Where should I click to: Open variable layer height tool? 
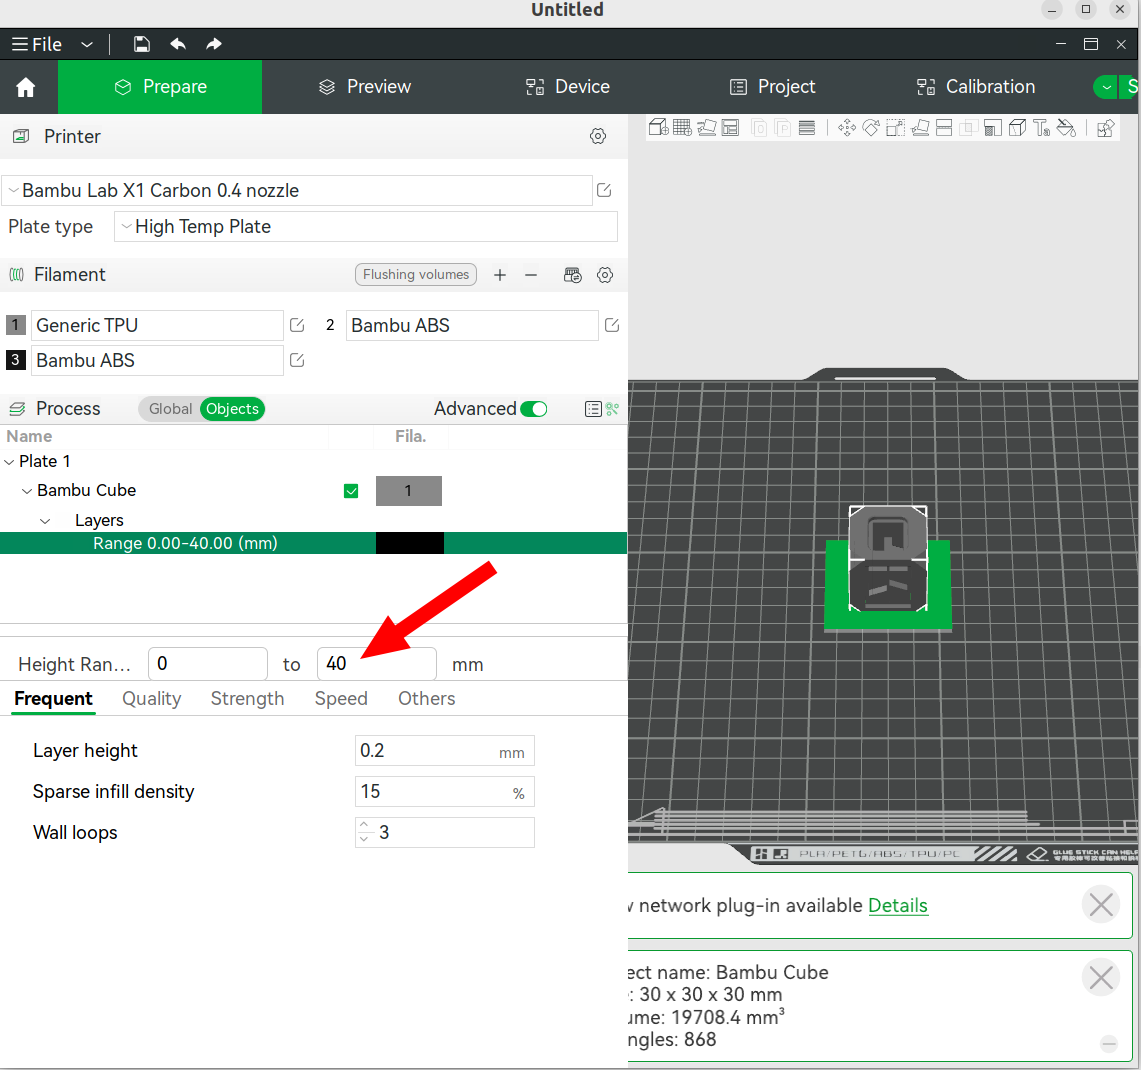click(806, 128)
